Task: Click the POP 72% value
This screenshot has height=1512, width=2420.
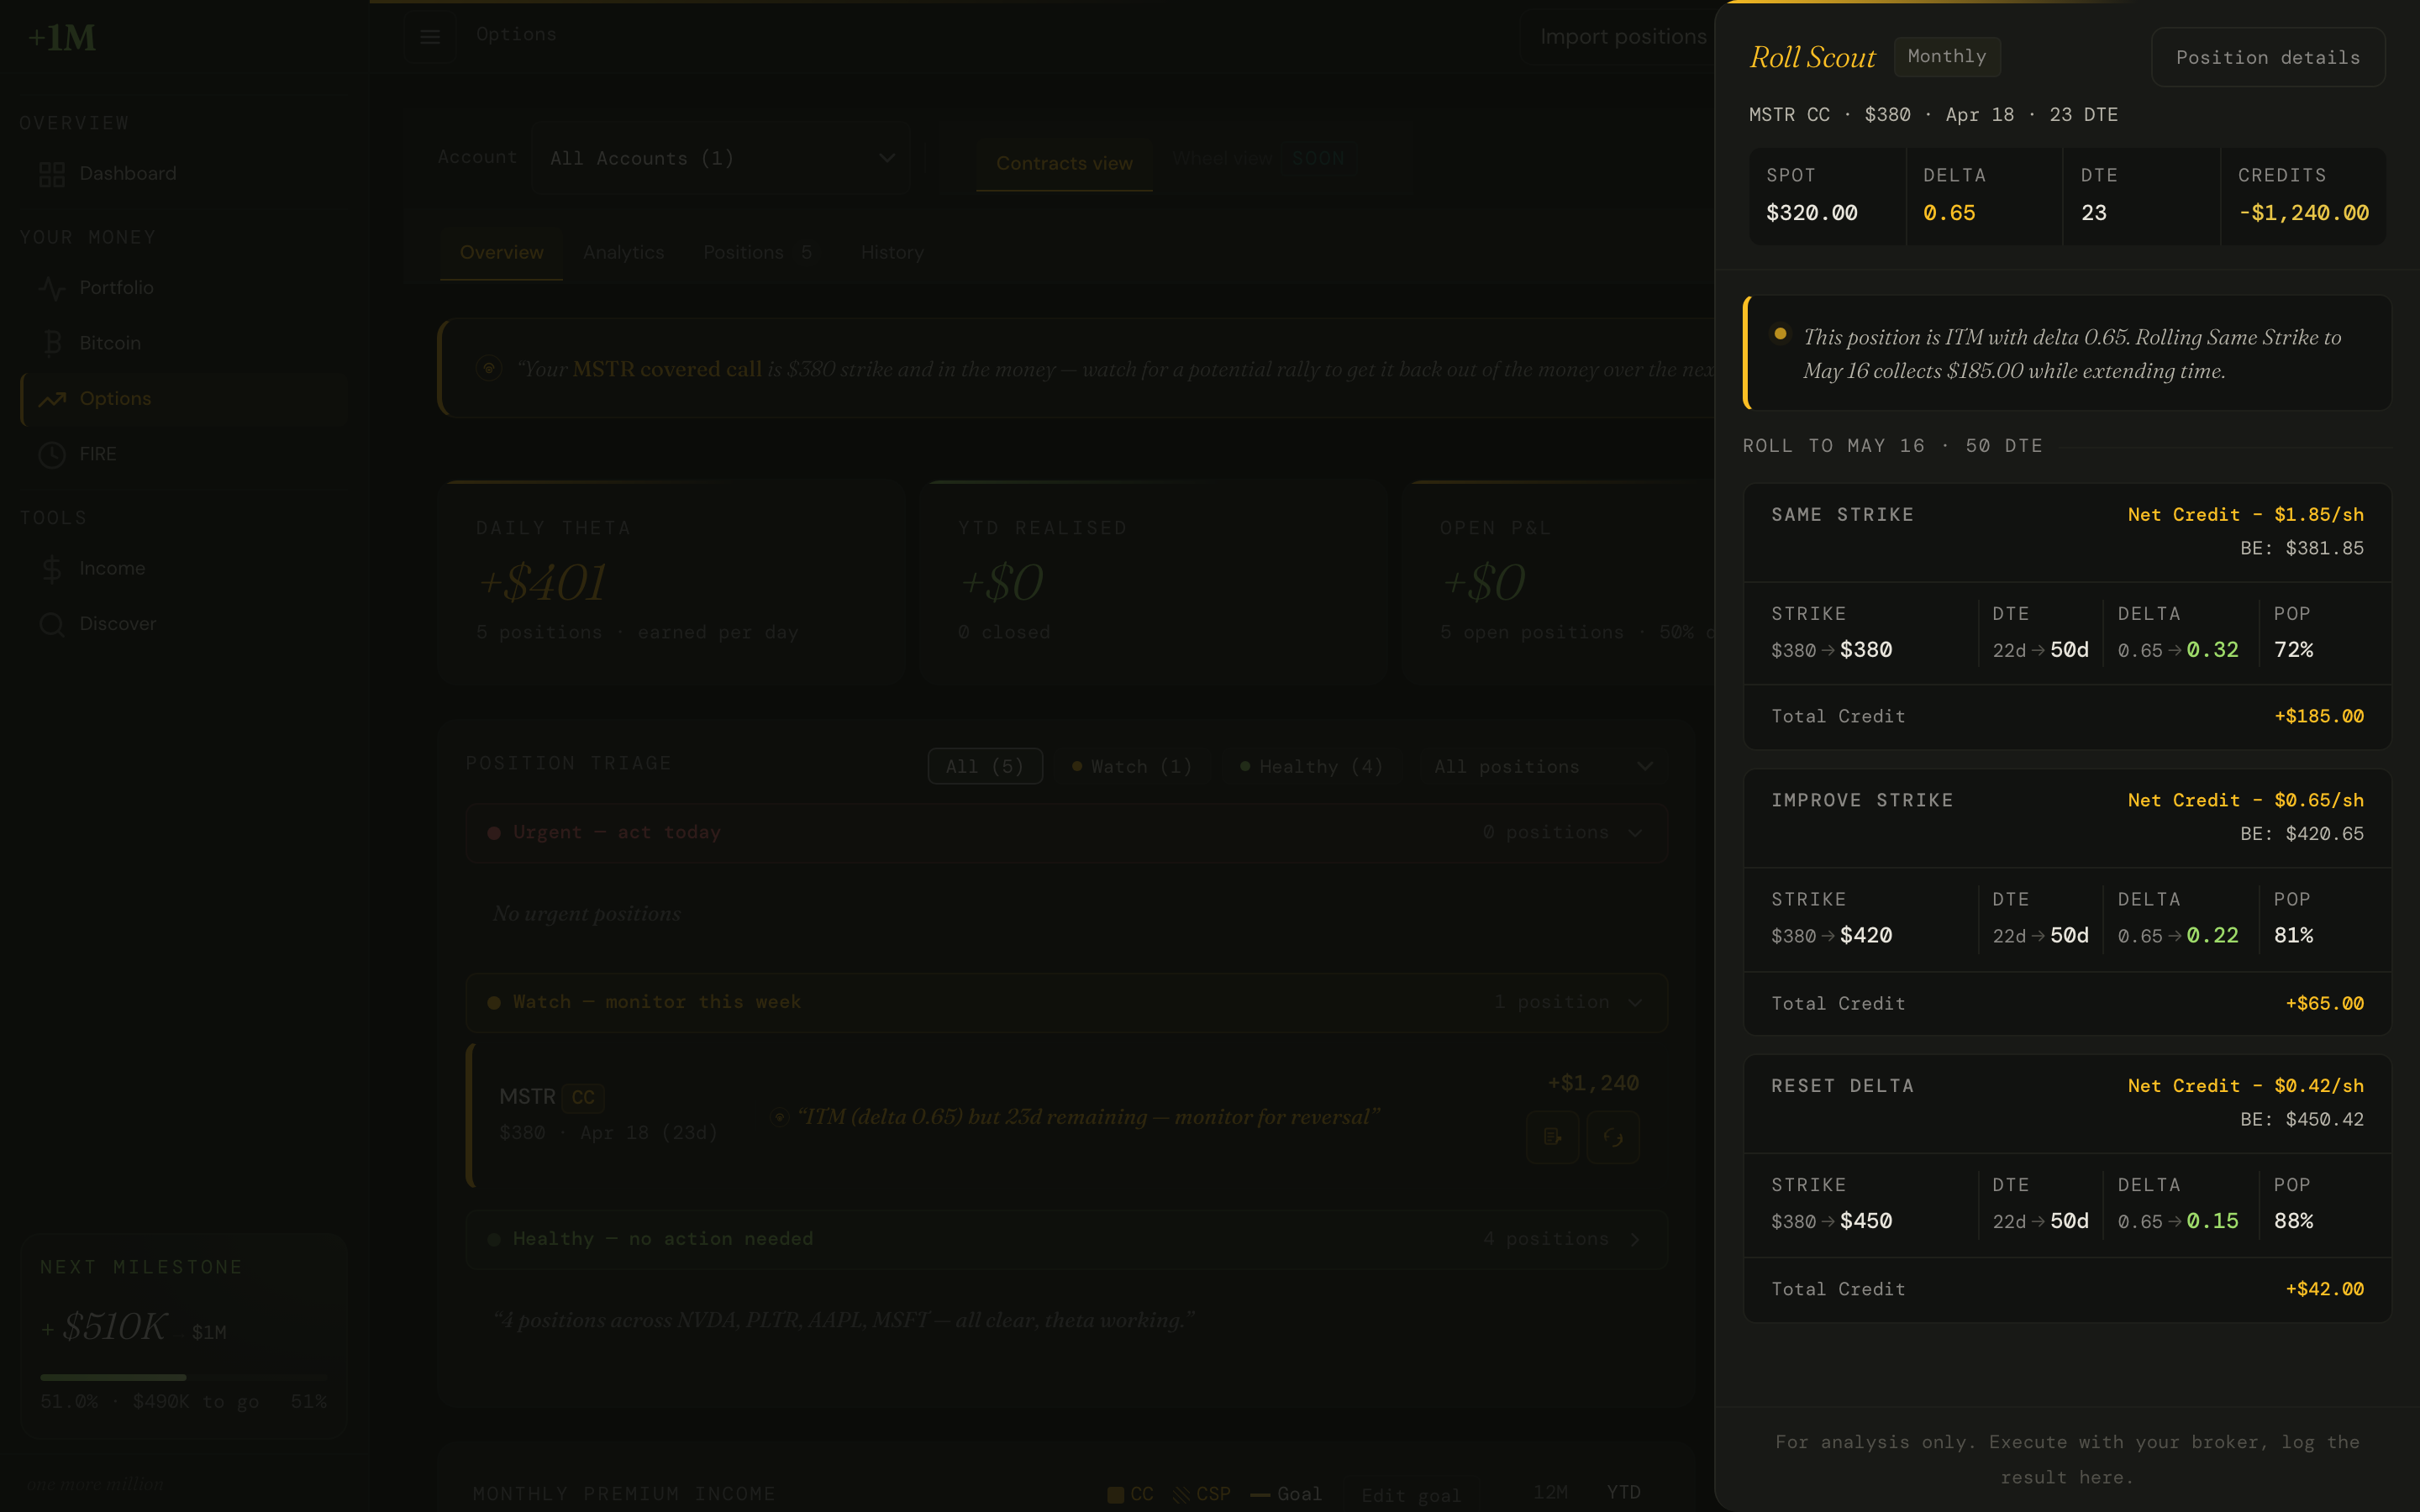Action: pyautogui.click(x=2293, y=650)
